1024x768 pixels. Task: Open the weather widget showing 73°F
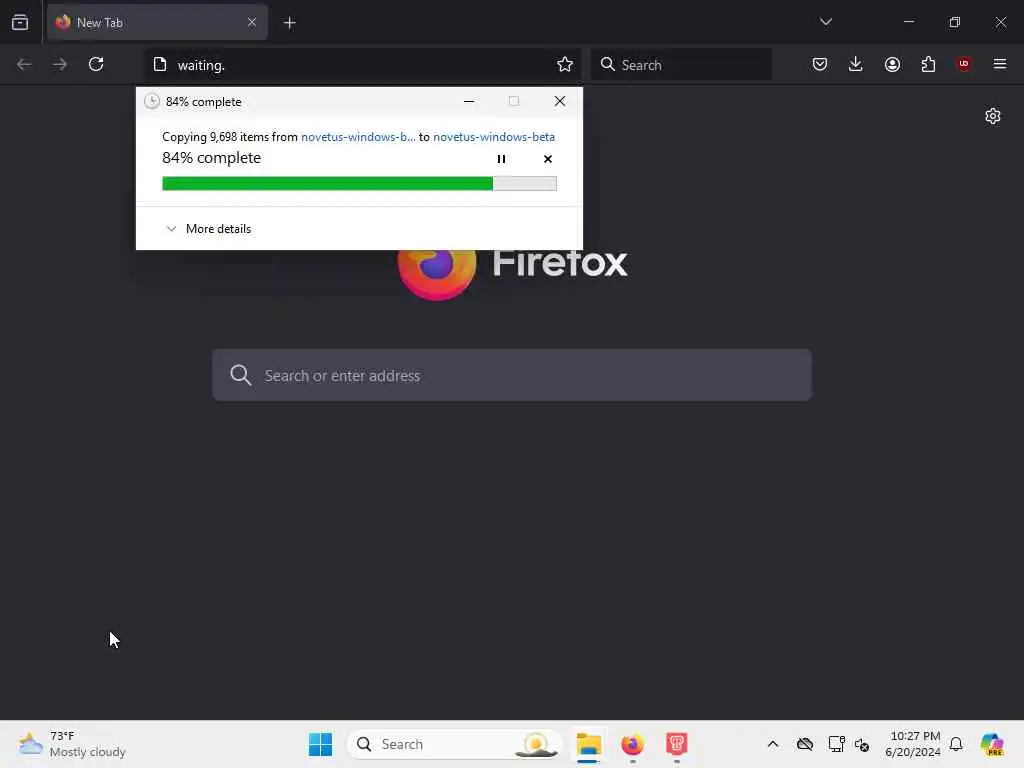pyautogui.click(x=72, y=744)
